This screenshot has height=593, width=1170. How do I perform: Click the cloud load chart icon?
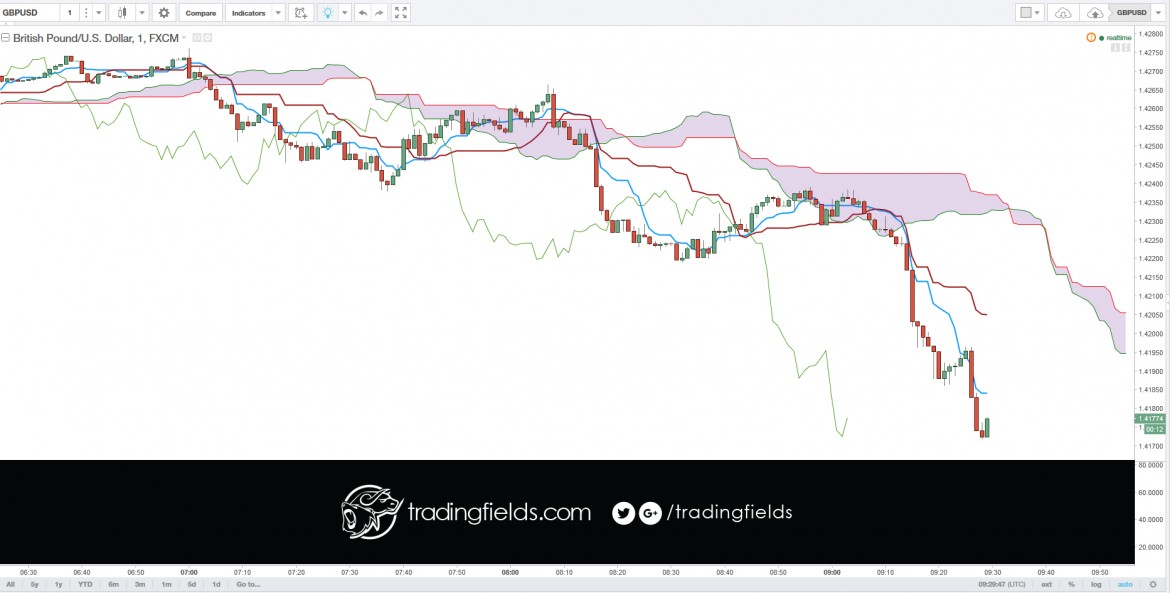coord(1063,13)
